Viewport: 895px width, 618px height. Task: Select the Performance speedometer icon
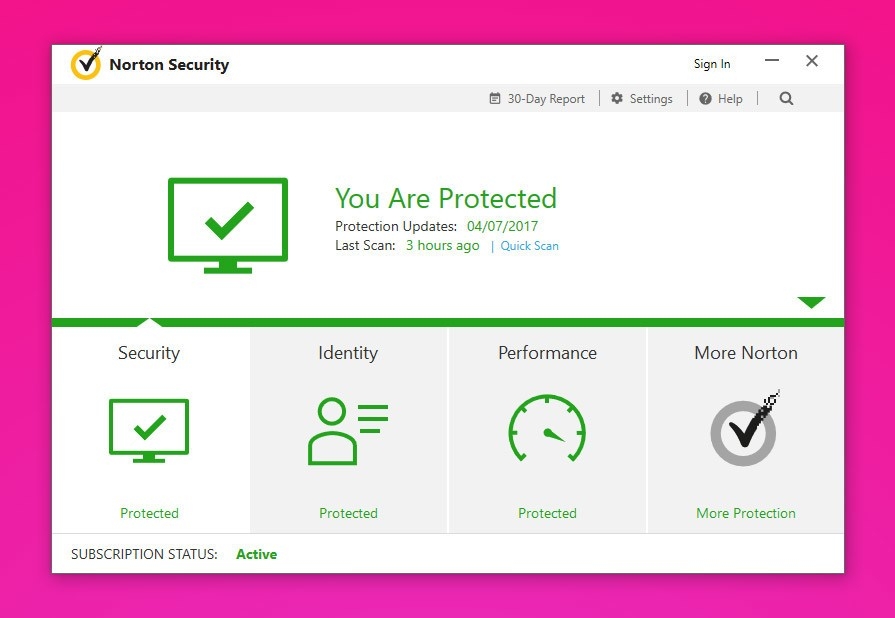pos(547,430)
